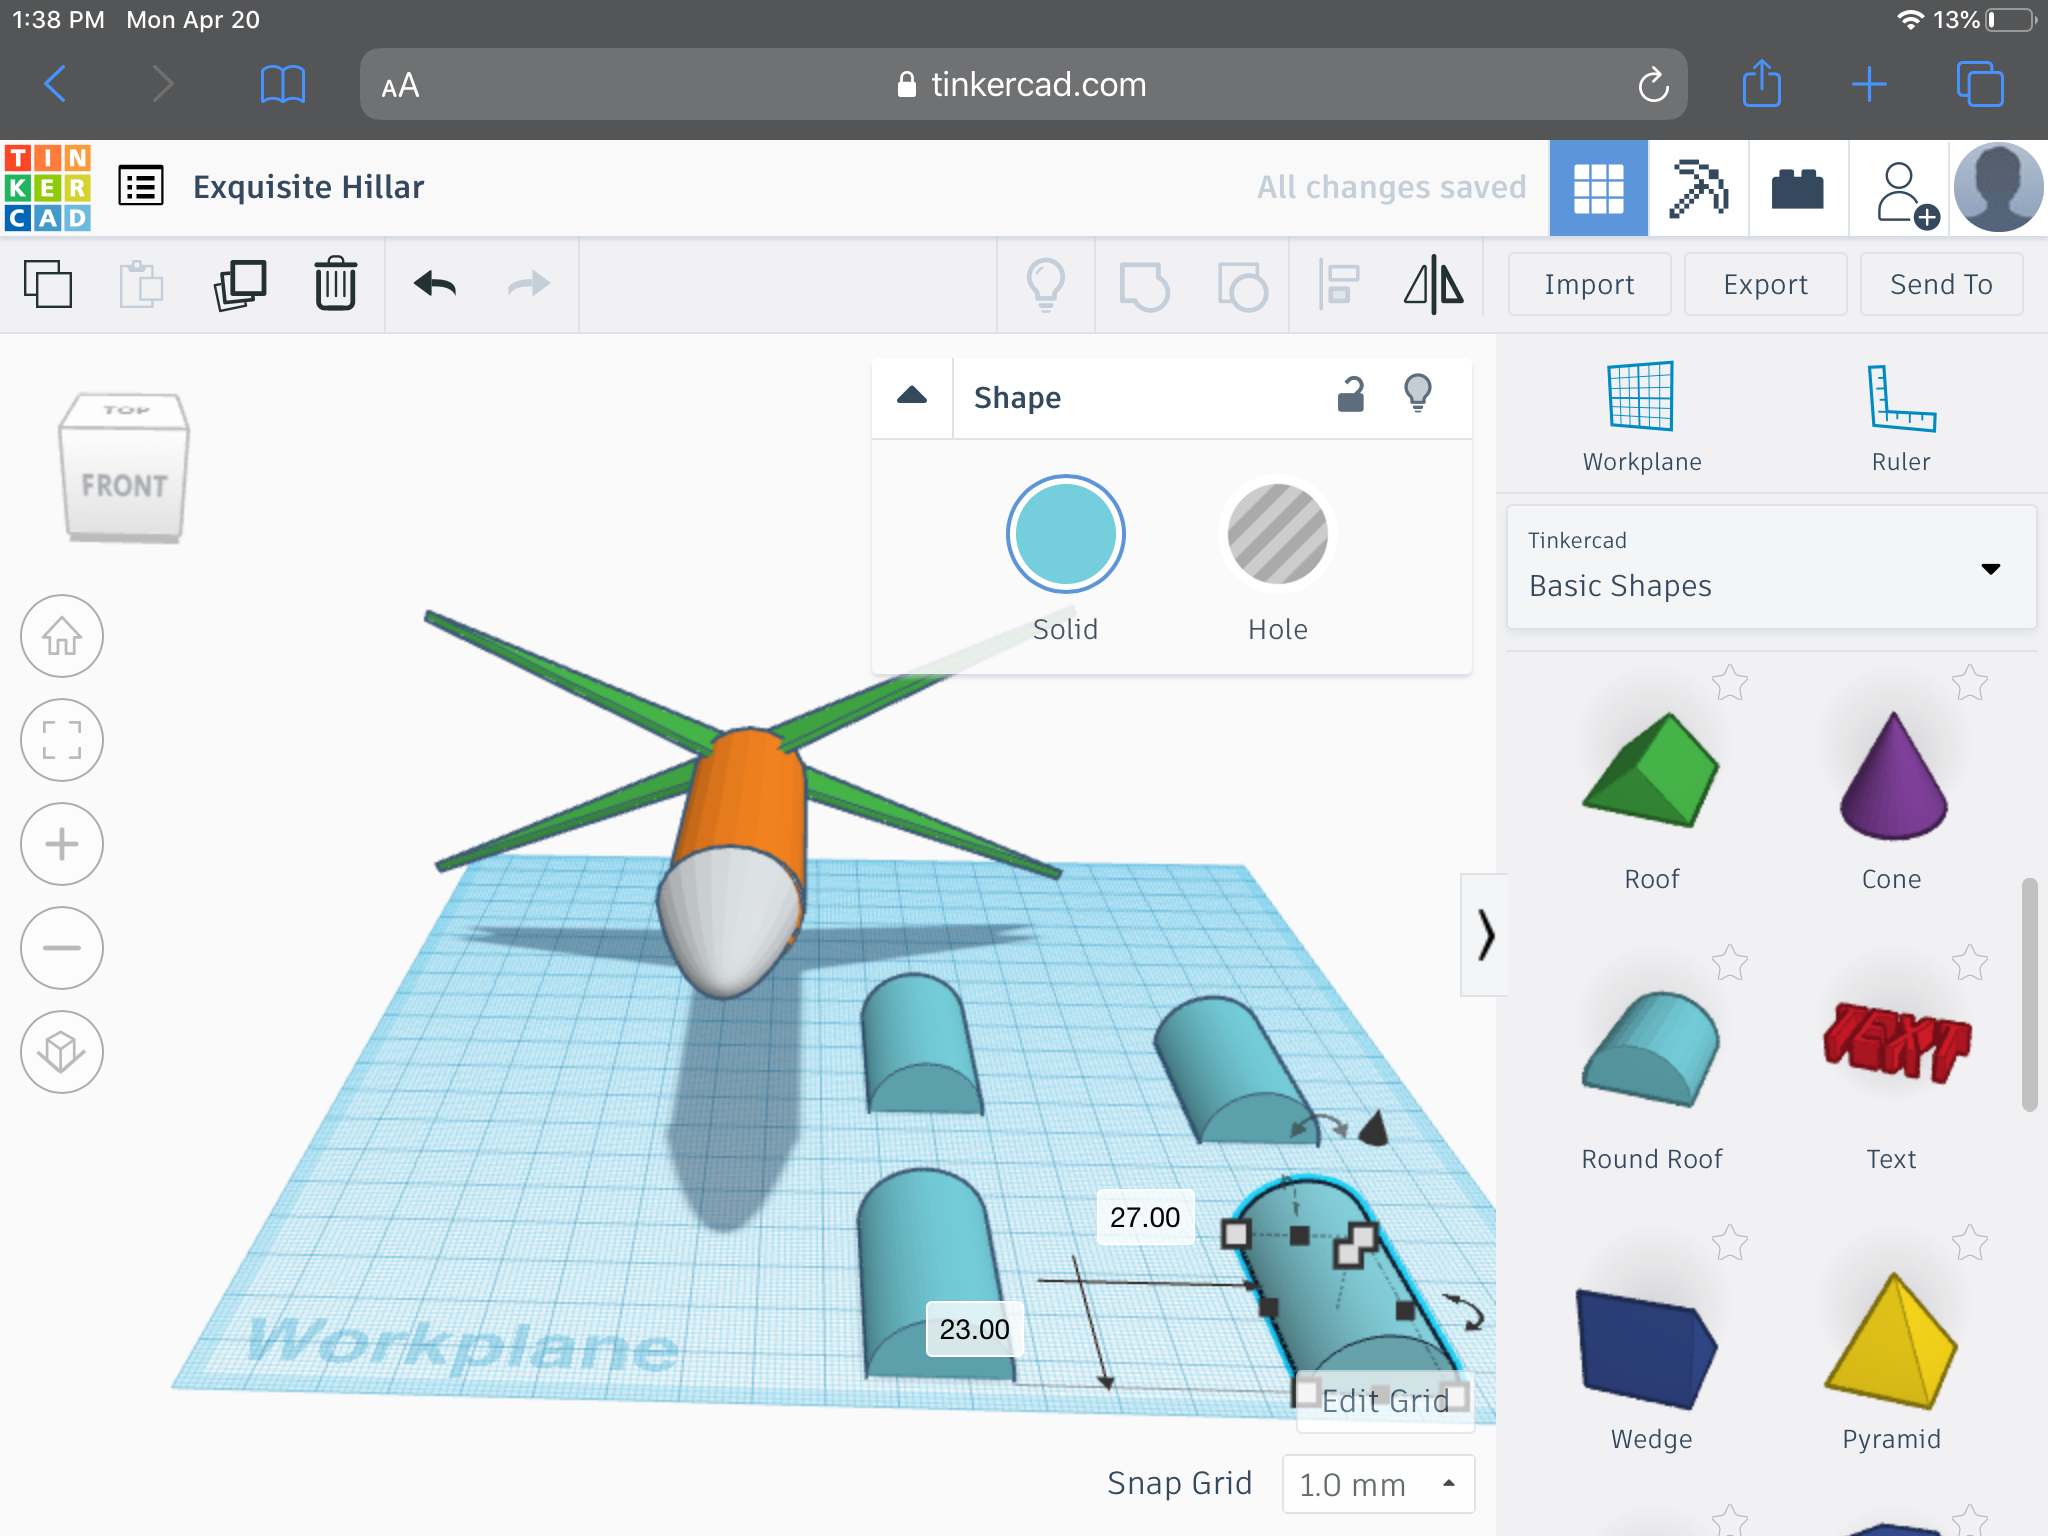Zoom in with plus button
2048x1536 pixels.
pyautogui.click(x=62, y=844)
